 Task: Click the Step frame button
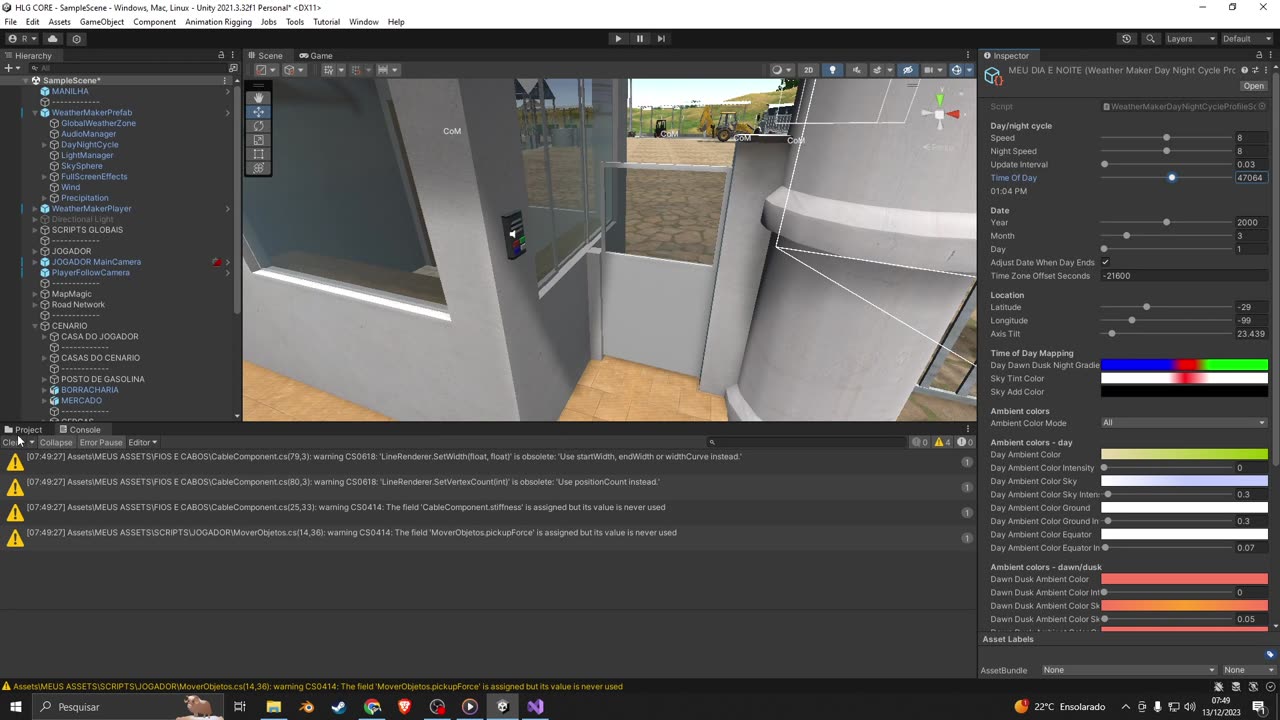661,39
